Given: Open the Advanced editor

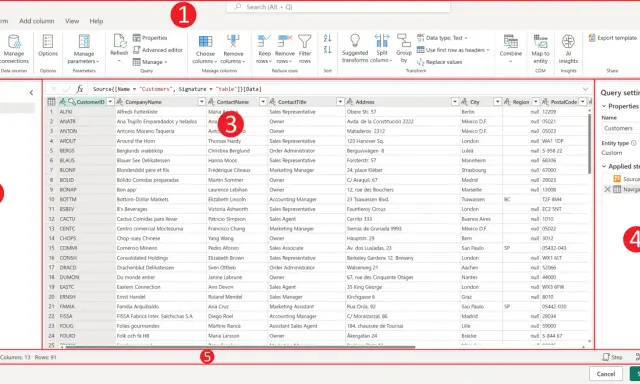Looking at the screenshot, I should click(158, 50).
